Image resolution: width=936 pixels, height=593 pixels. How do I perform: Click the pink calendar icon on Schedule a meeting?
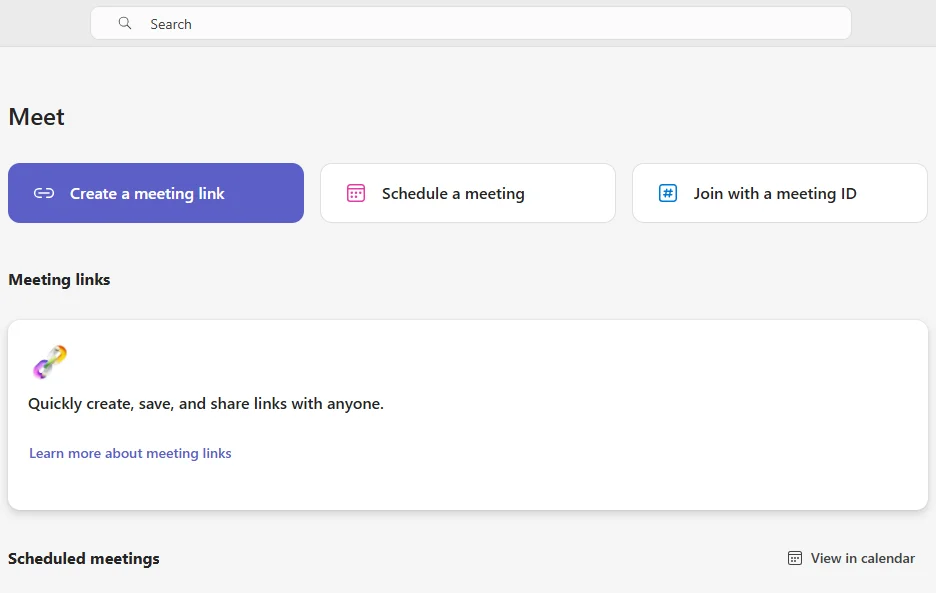point(356,193)
